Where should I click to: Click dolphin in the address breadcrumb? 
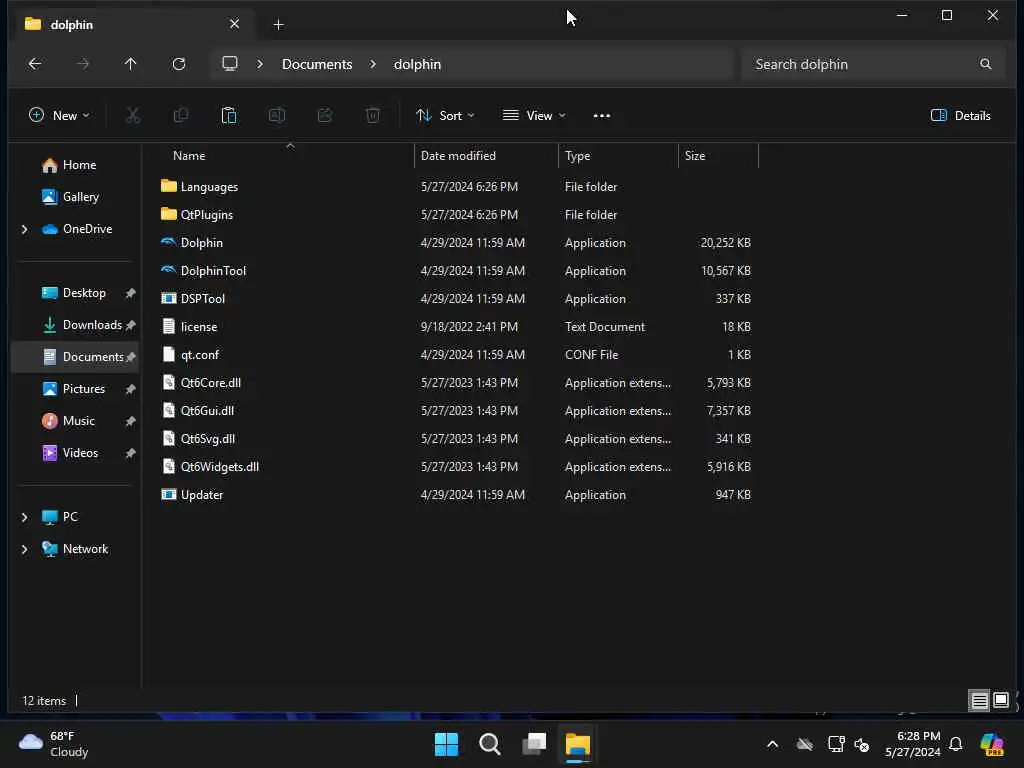pos(417,64)
